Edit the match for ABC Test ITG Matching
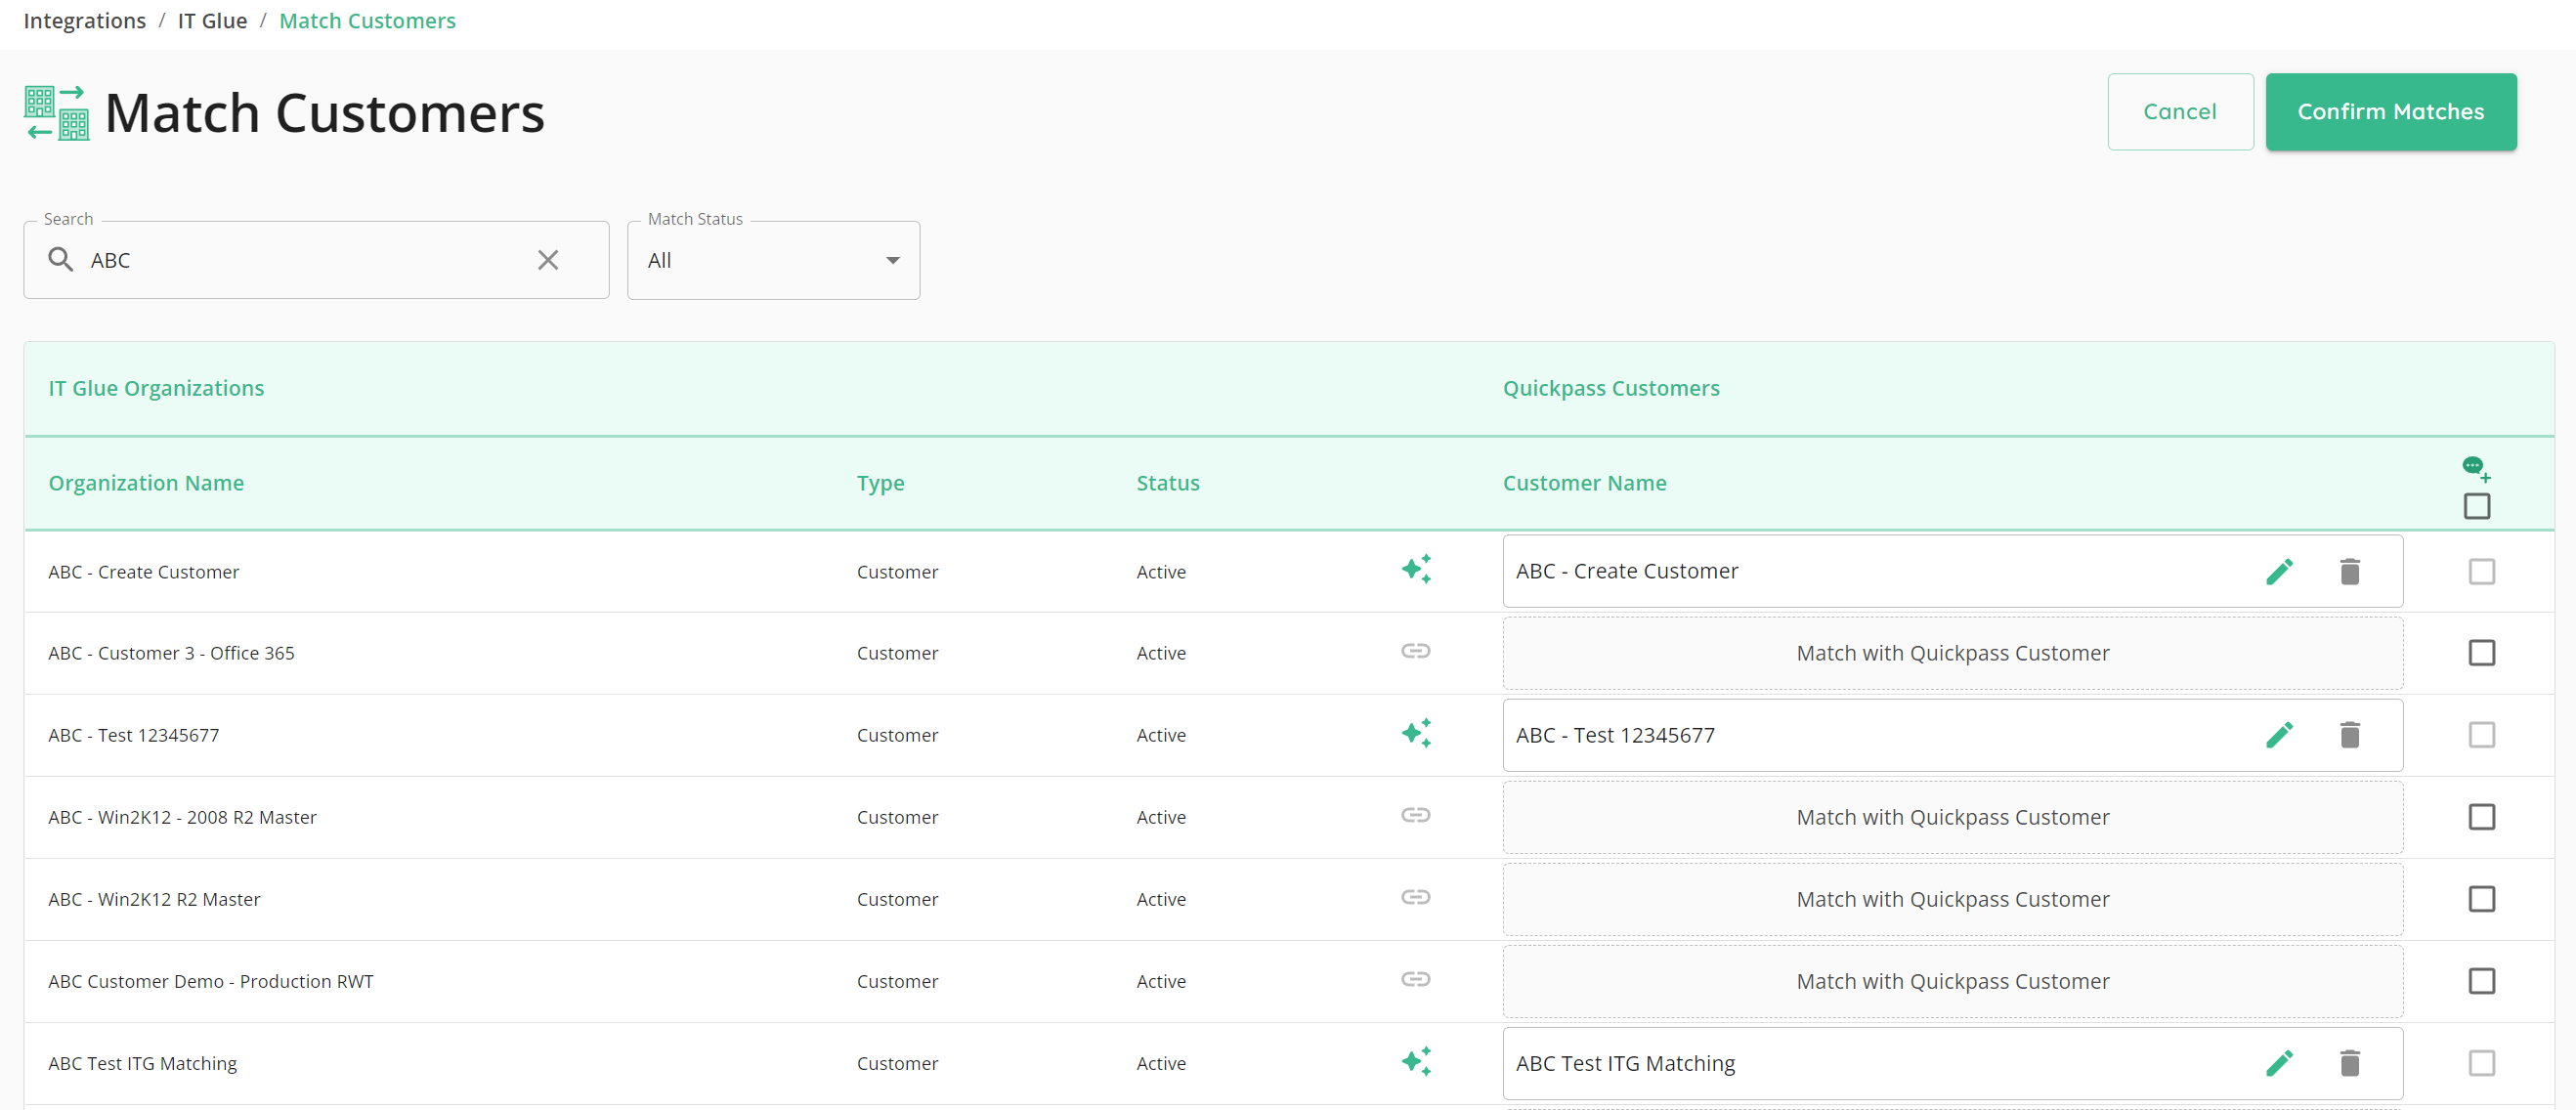 2280,1064
